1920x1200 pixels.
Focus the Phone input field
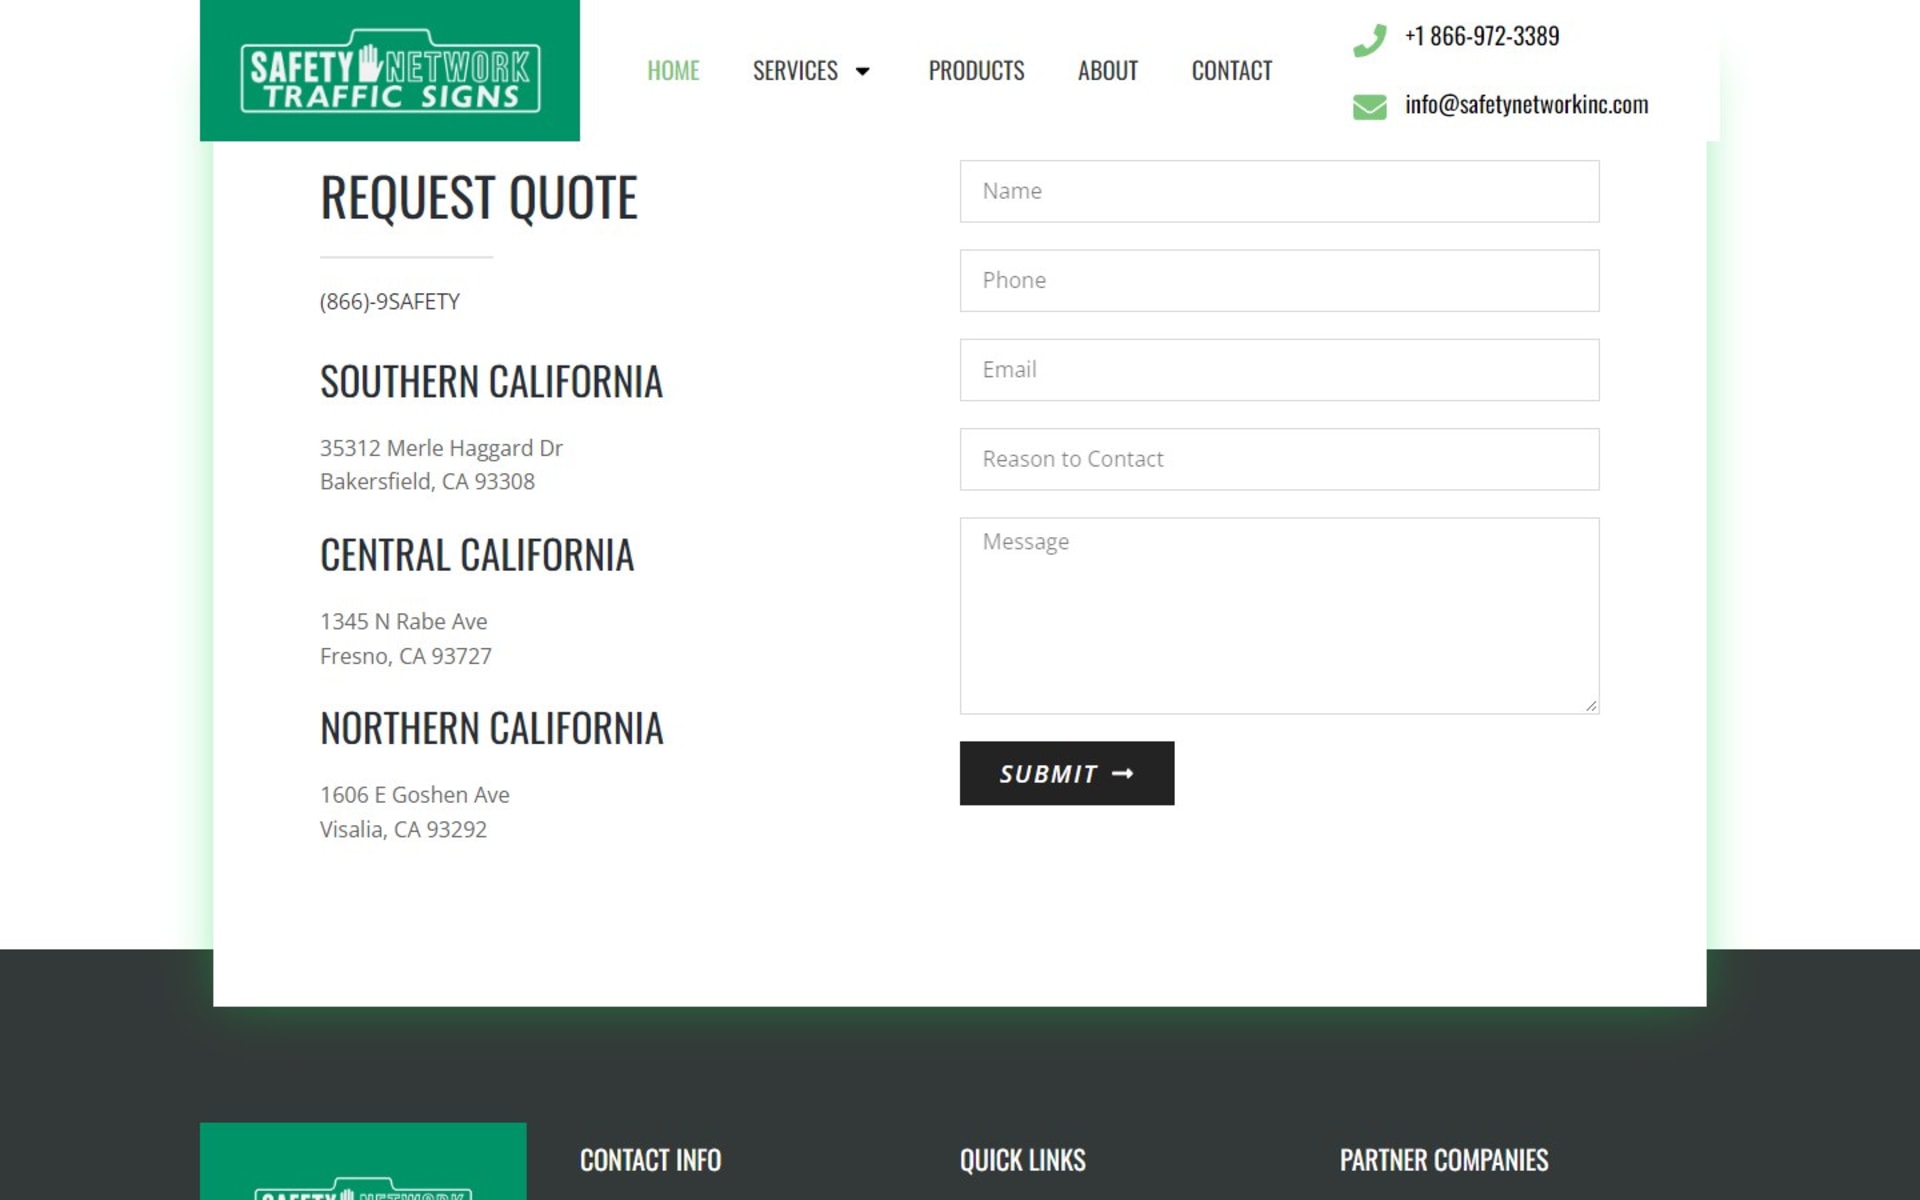click(1279, 280)
